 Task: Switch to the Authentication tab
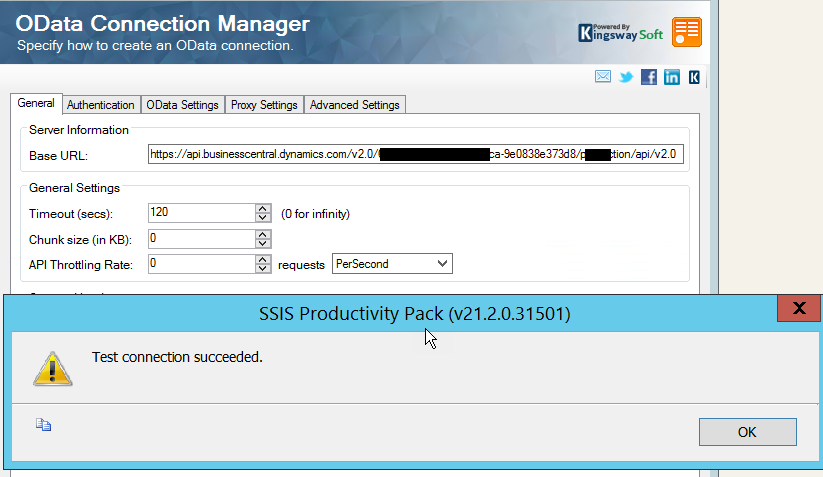point(100,105)
